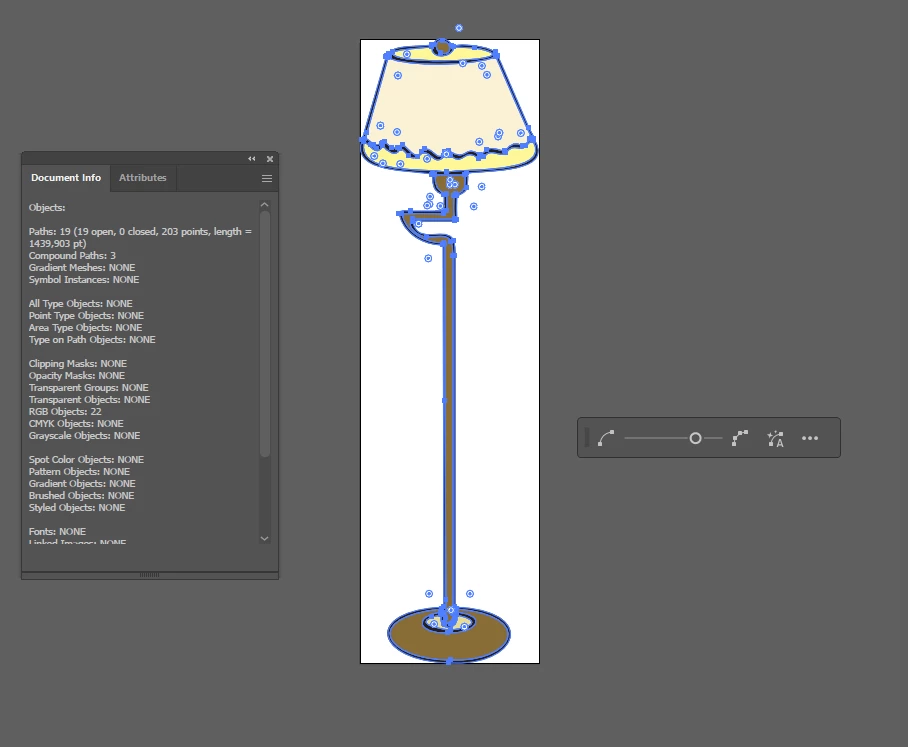Click the scroll up arrow in Document Info
The width and height of the screenshot is (908, 747).
[265, 204]
